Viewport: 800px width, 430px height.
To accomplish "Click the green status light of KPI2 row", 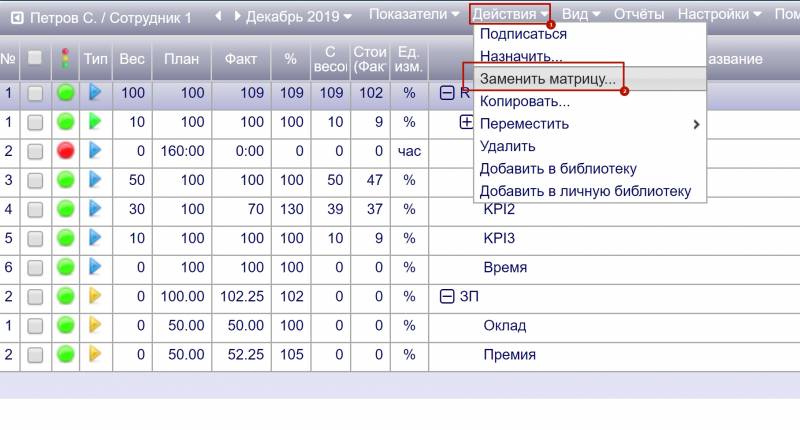I will coord(65,209).
